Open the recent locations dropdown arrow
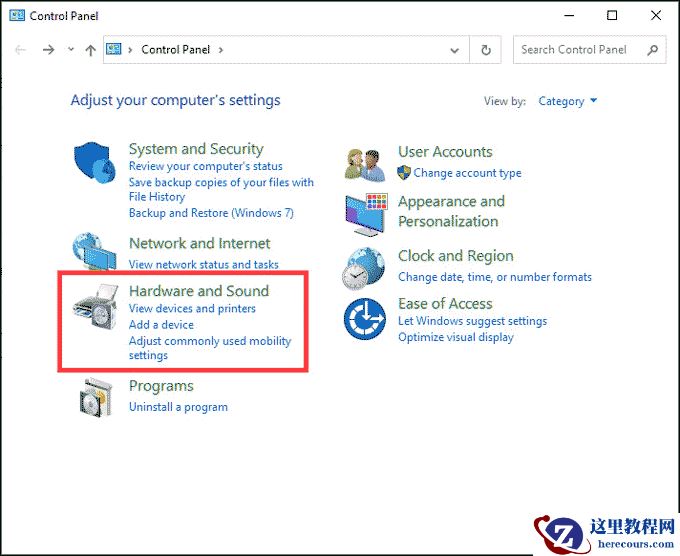Viewport: 680px width, 556px height. (71, 49)
